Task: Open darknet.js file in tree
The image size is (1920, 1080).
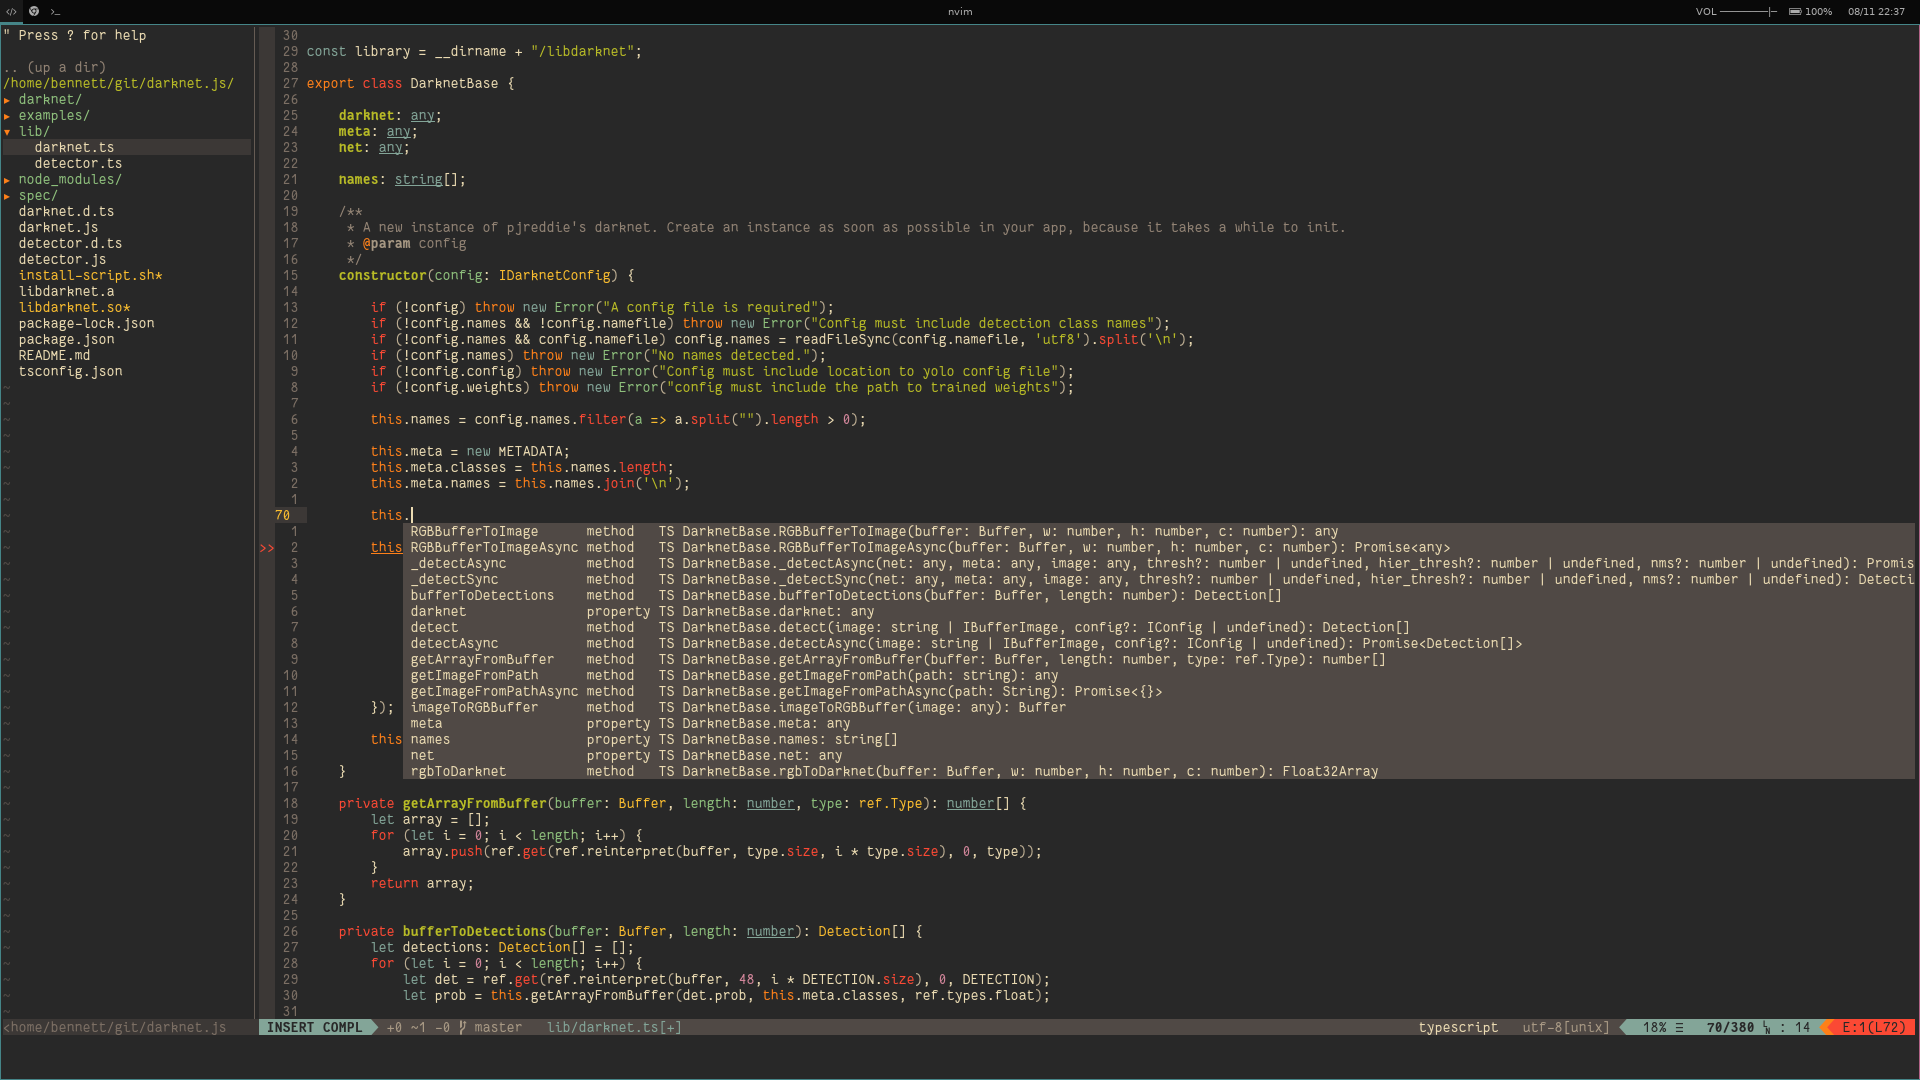Action: point(58,227)
